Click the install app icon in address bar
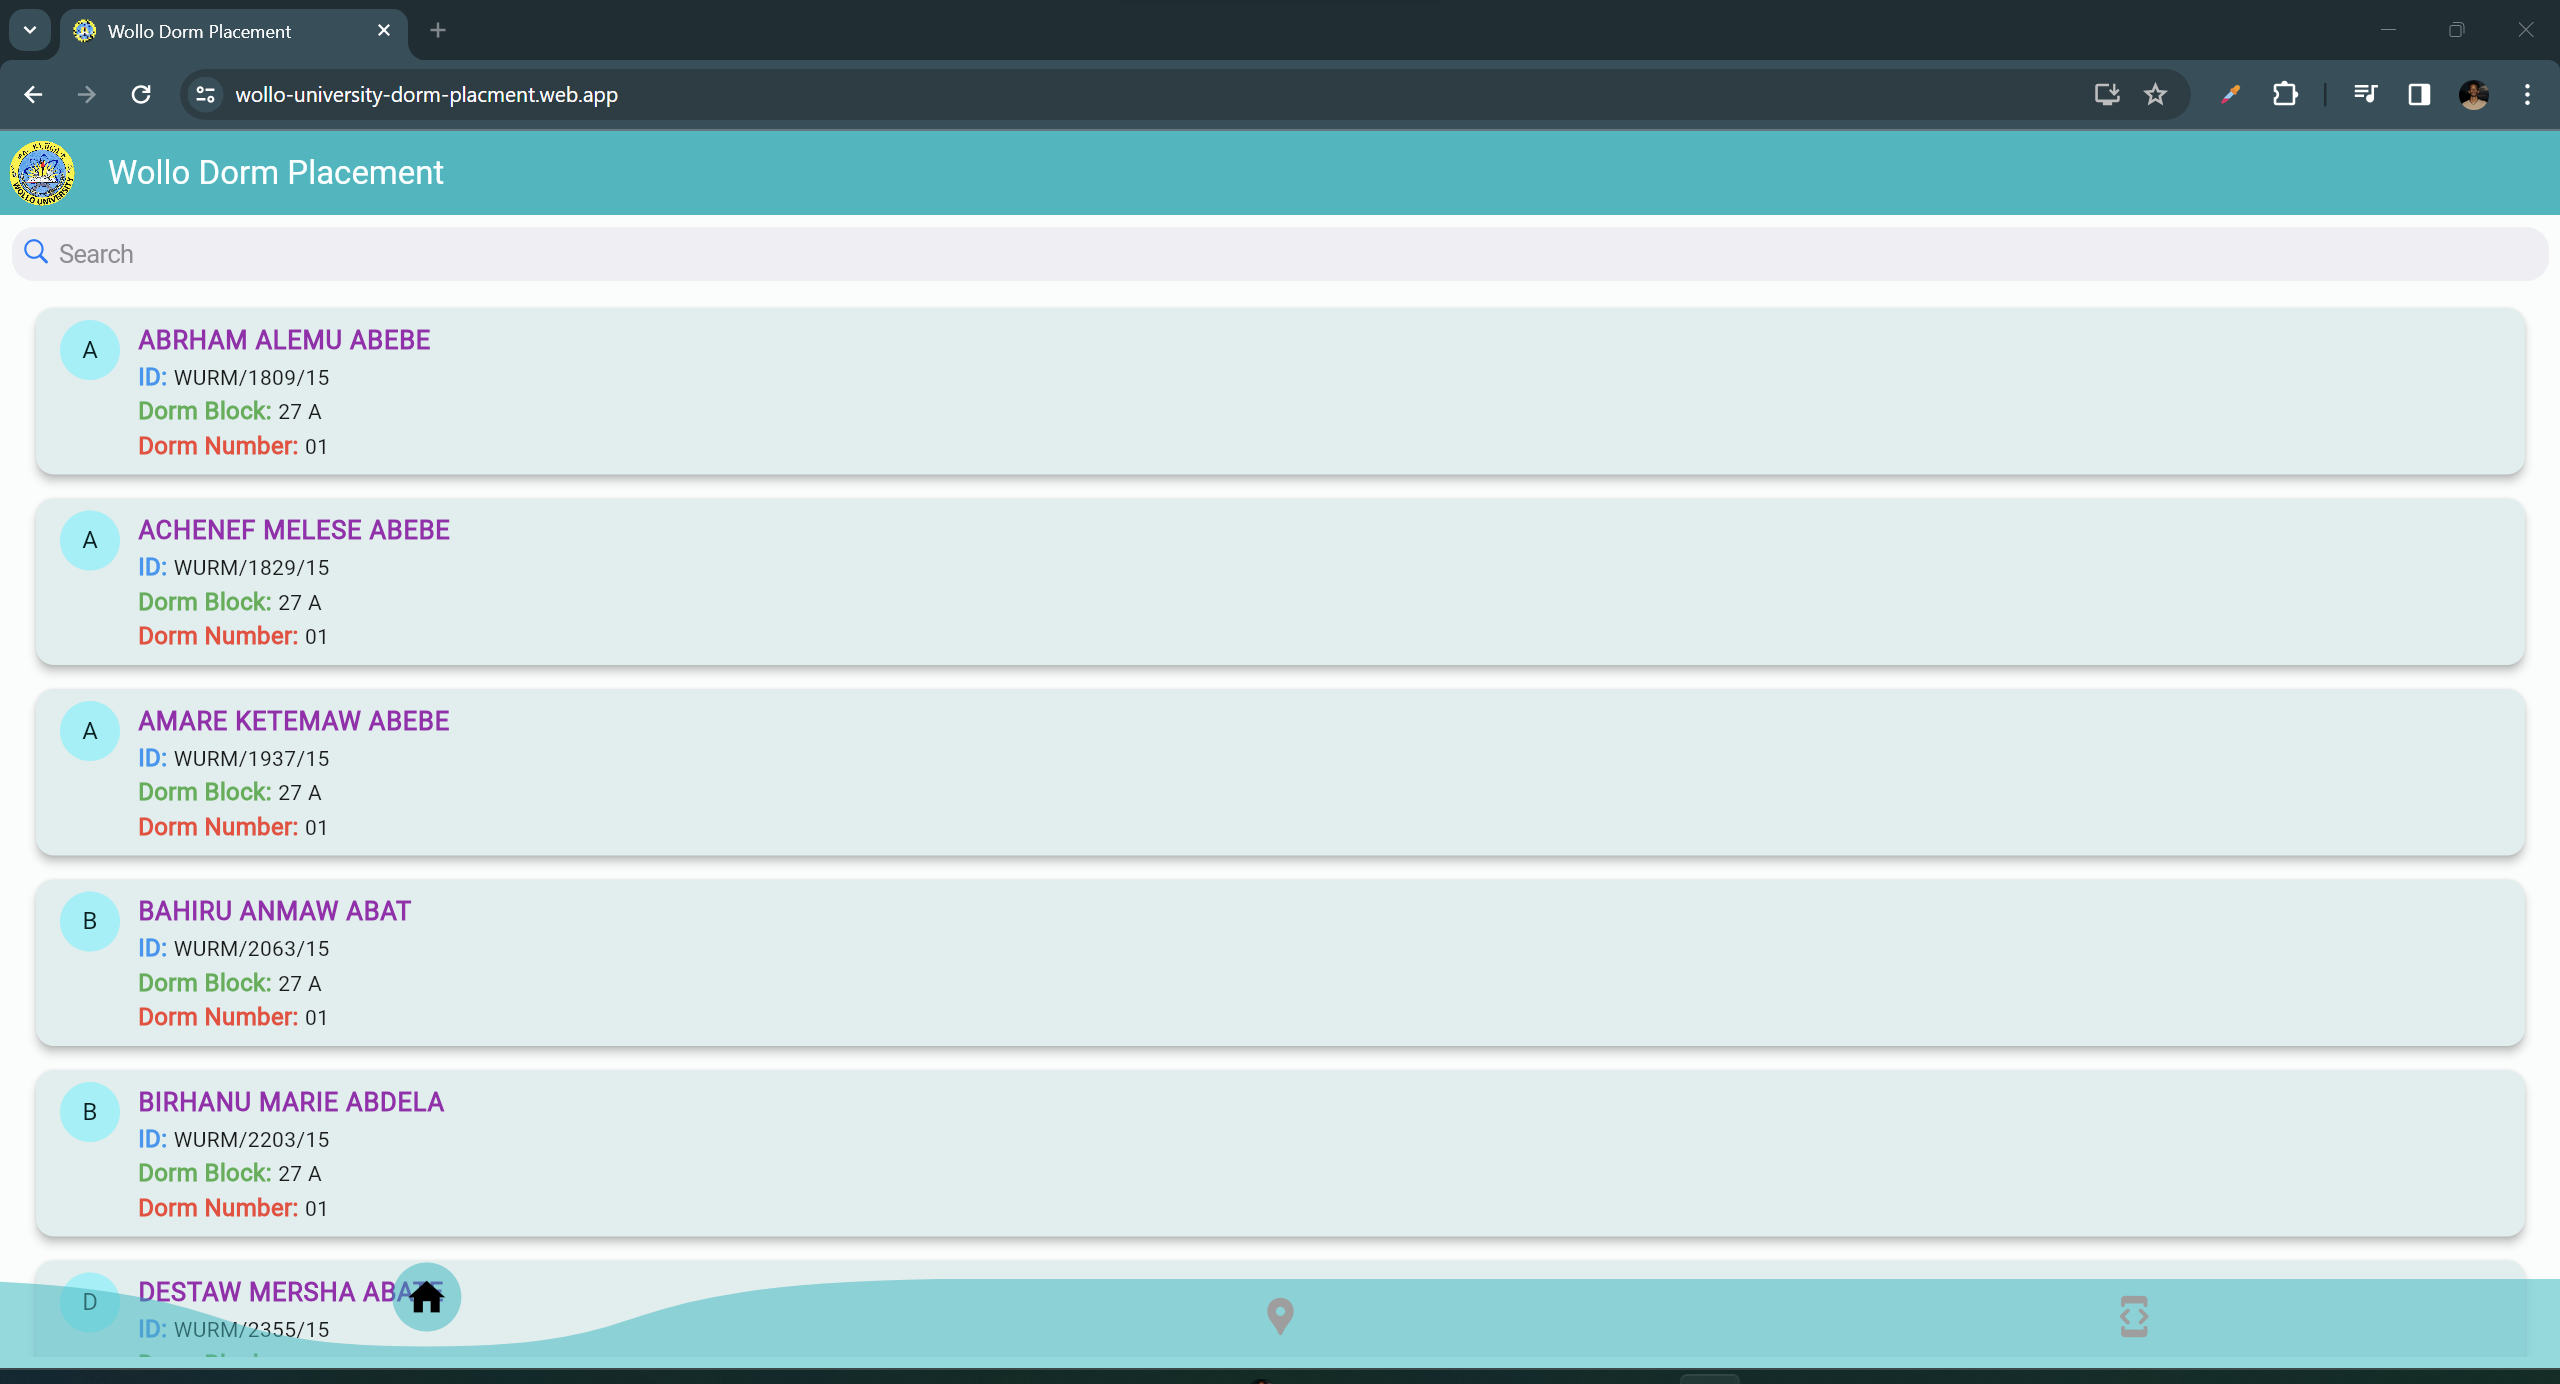 click(x=2107, y=95)
